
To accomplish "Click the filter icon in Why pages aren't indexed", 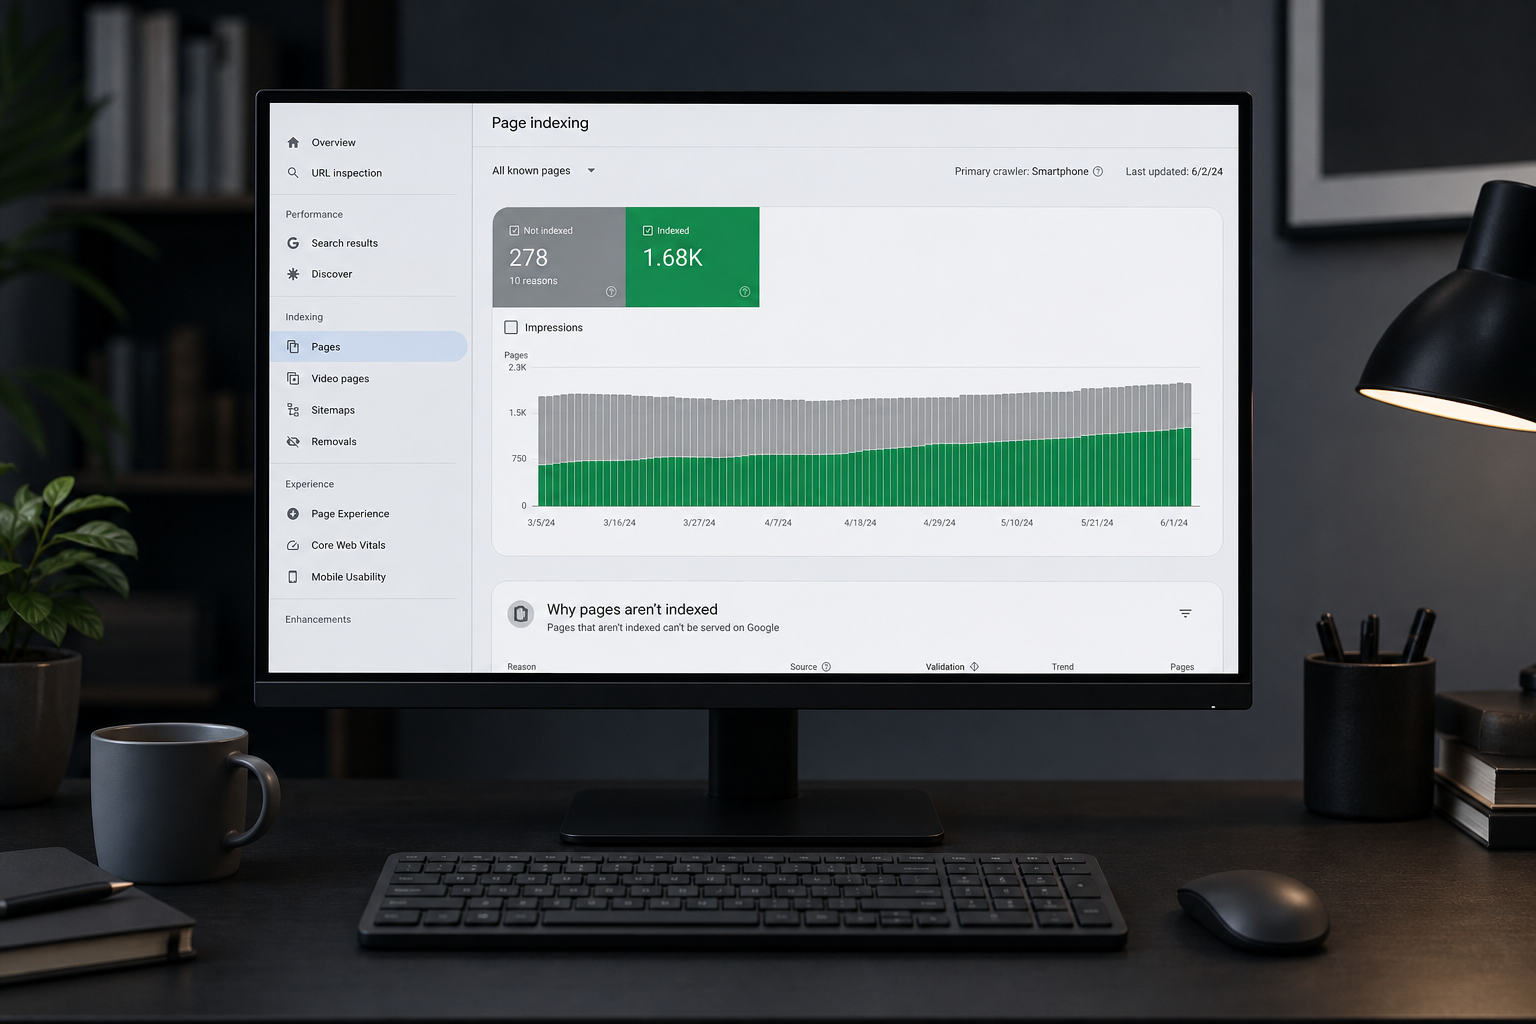I will coord(1185,614).
